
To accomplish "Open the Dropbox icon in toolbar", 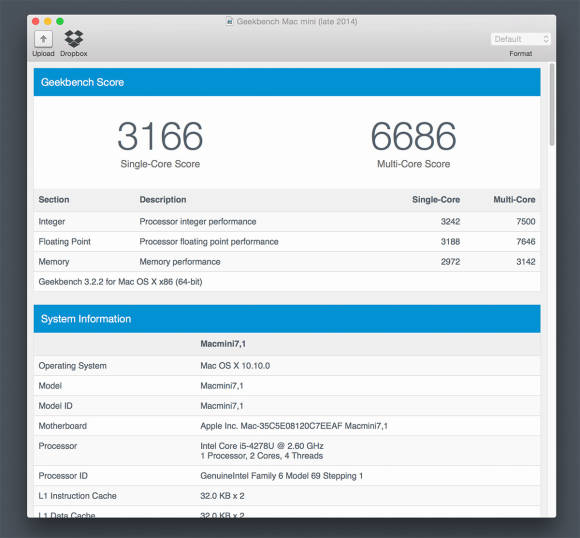I will [74, 38].
